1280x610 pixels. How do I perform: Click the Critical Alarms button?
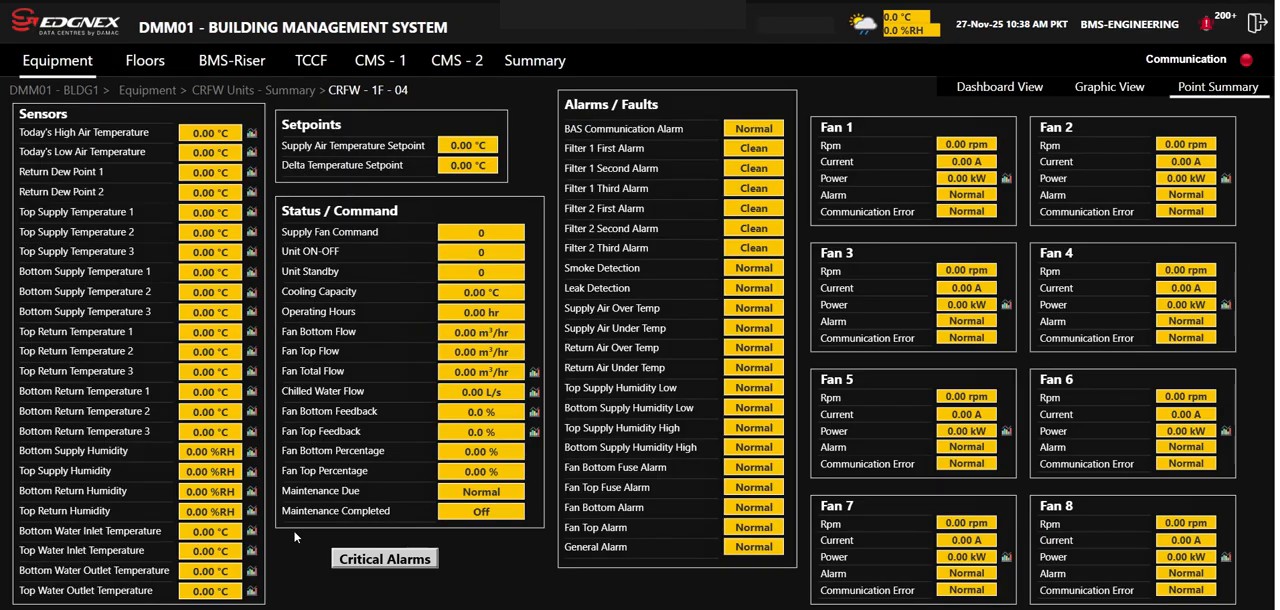click(x=385, y=559)
